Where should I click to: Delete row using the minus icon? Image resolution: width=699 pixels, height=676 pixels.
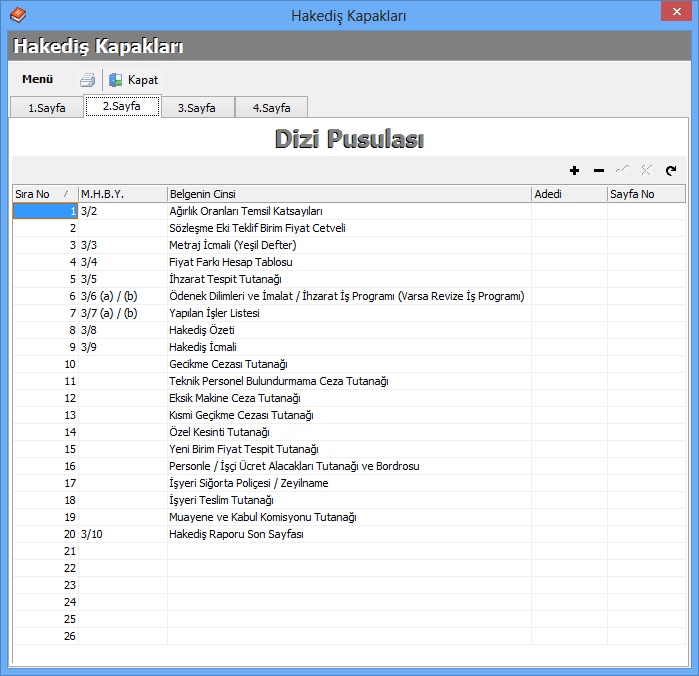[x=598, y=171]
